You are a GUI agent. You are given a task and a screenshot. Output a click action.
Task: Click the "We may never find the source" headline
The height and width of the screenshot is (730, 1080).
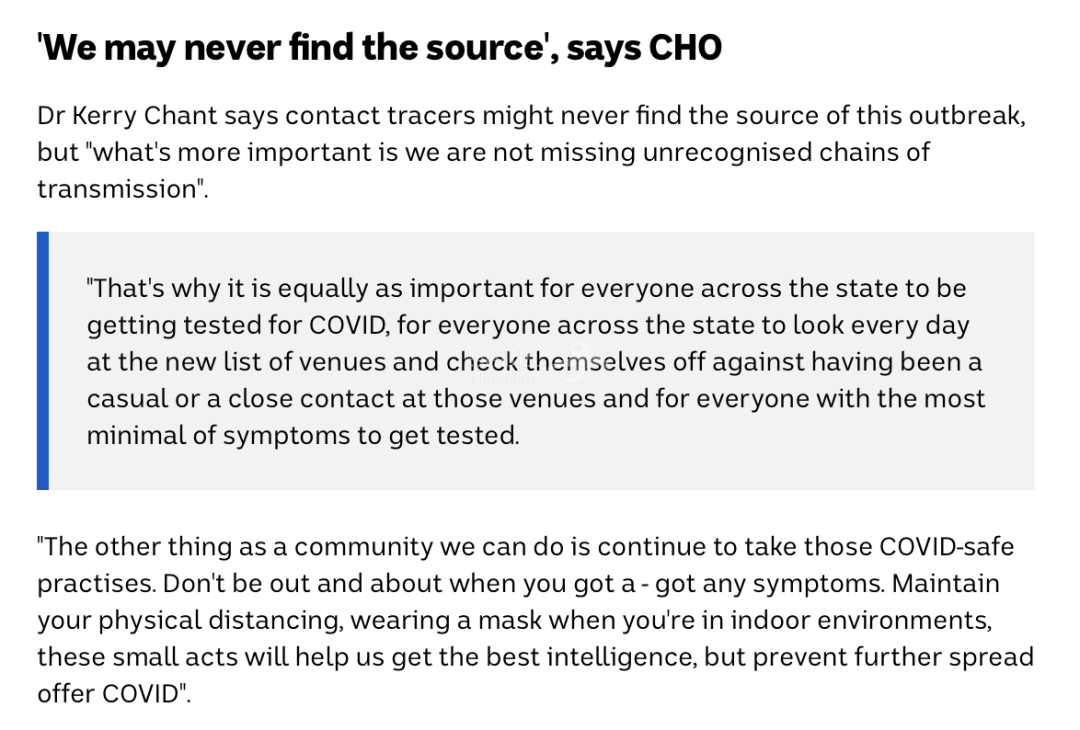(x=290, y=48)
